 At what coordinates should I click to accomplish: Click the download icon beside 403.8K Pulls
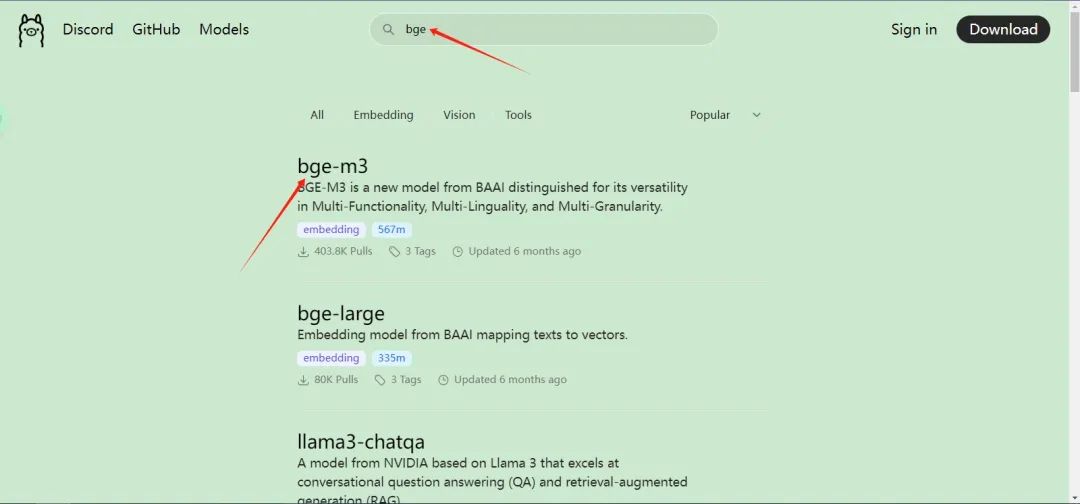point(303,252)
